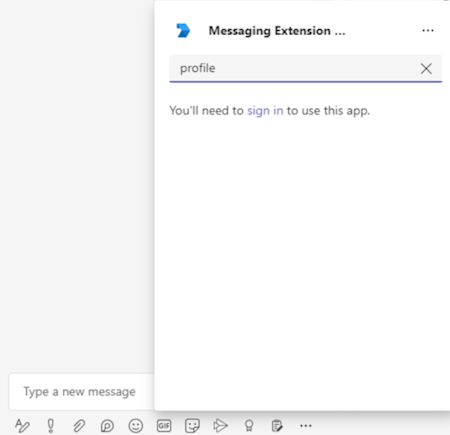
Task: Click the profile search field
Action: 306,68
